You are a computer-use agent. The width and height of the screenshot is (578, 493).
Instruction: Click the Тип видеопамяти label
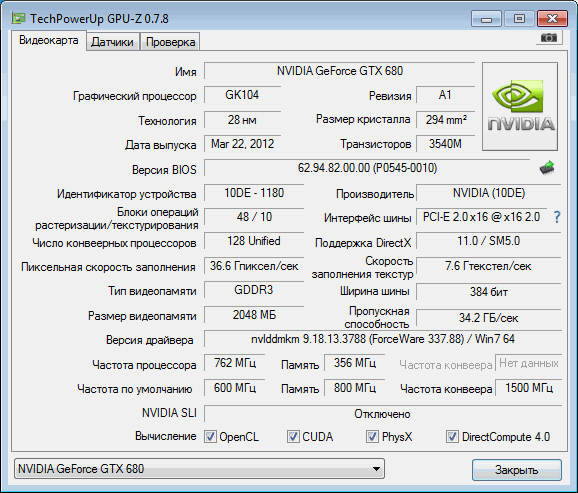coord(152,291)
